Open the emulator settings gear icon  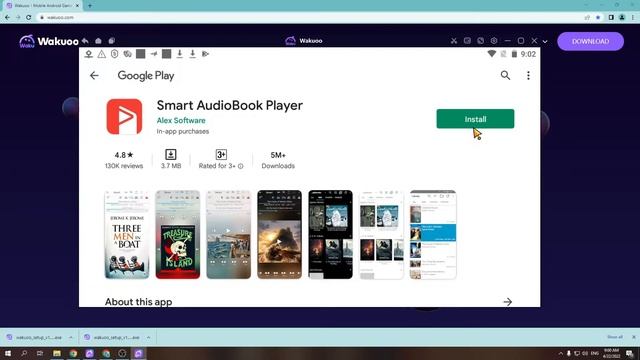tap(494, 41)
